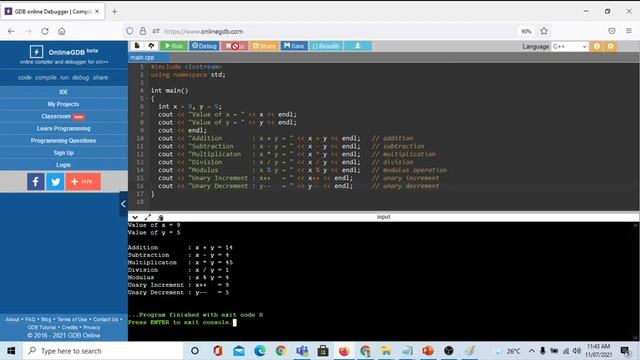Click the shield tracking protection icon
Screen dimensions: 640x360
tap(130, 31)
